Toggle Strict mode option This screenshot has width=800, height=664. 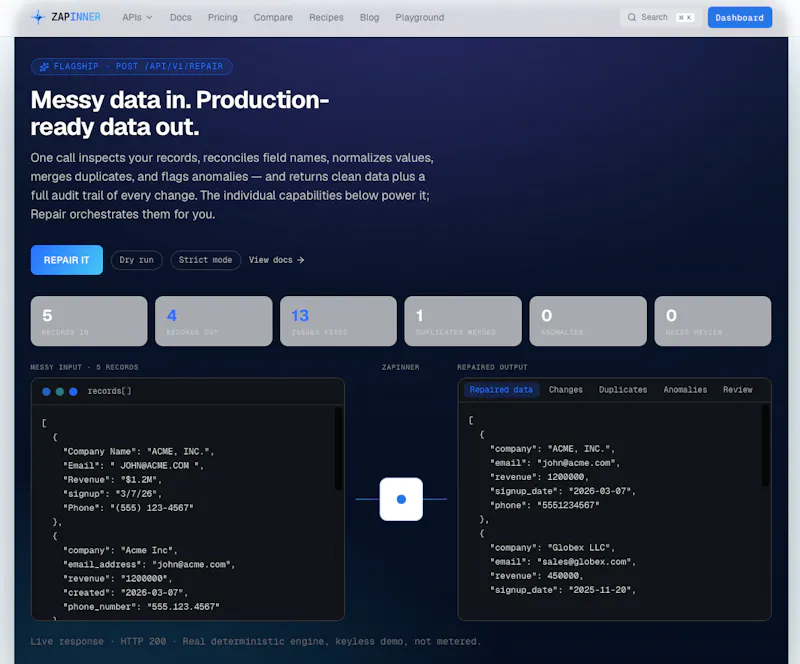pos(205,260)
